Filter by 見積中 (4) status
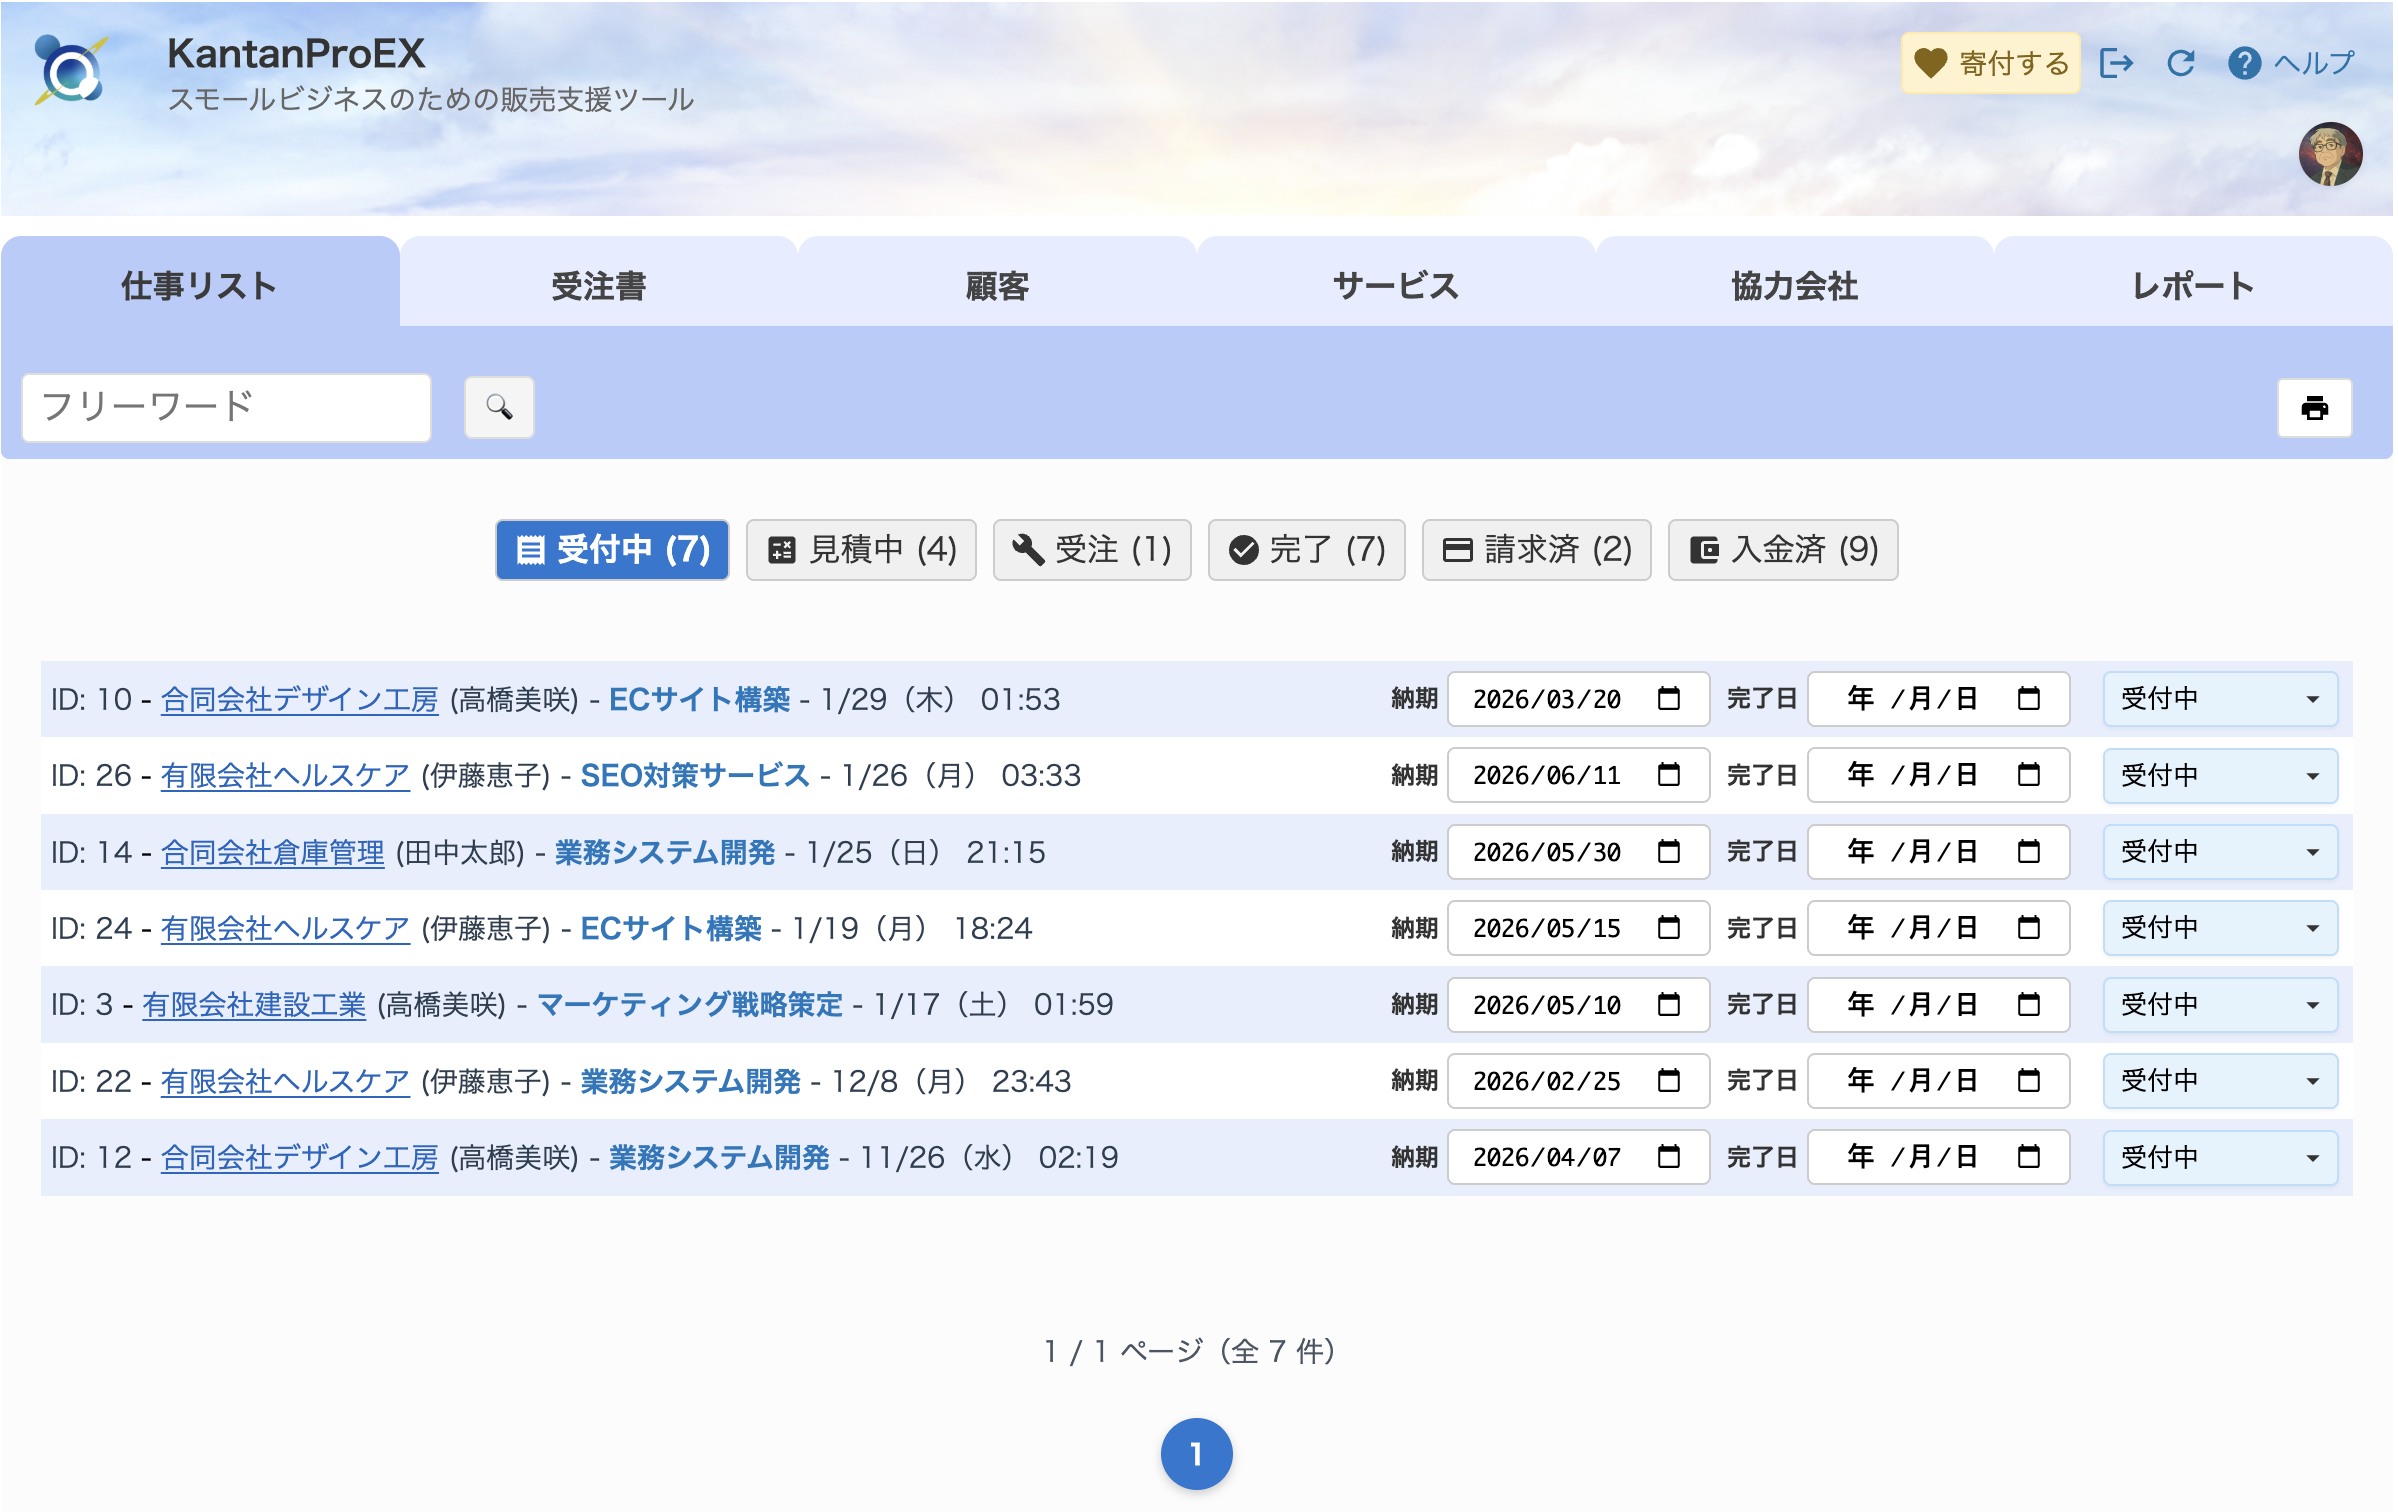Viewport: 2398px width, 1512px height. coord(861,549)
